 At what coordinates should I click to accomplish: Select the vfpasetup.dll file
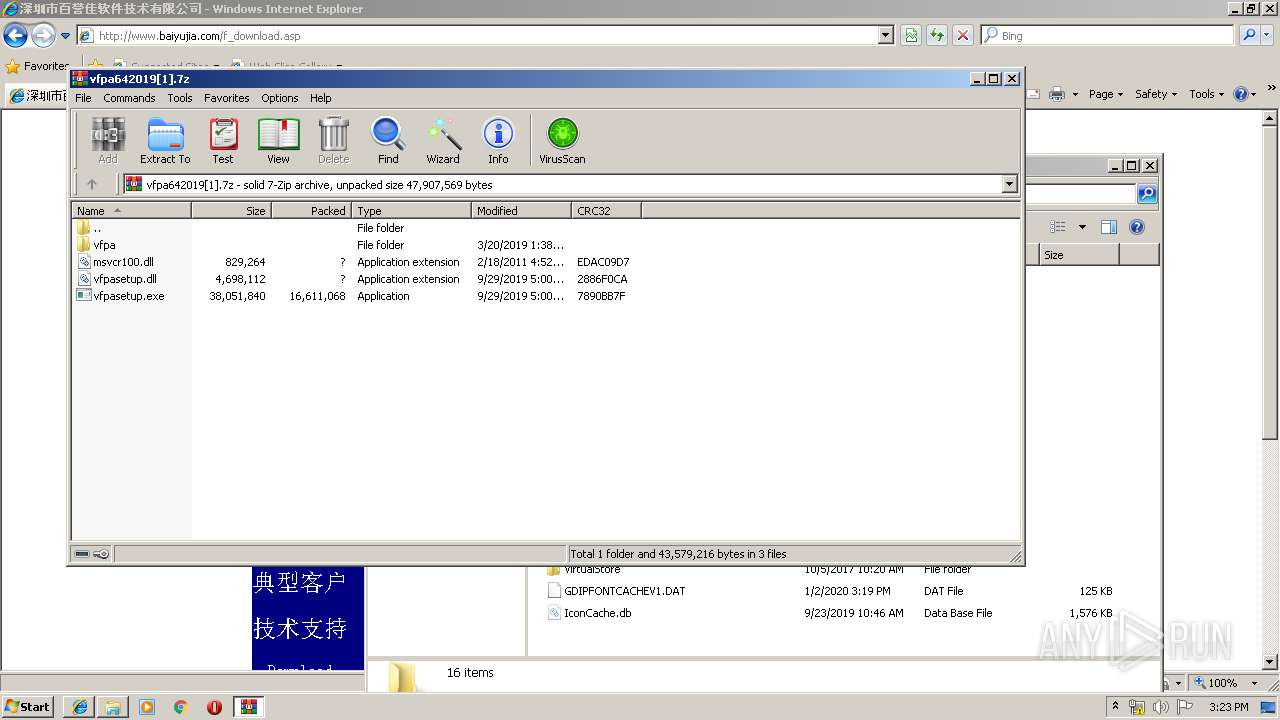click(x=117, y=279)
